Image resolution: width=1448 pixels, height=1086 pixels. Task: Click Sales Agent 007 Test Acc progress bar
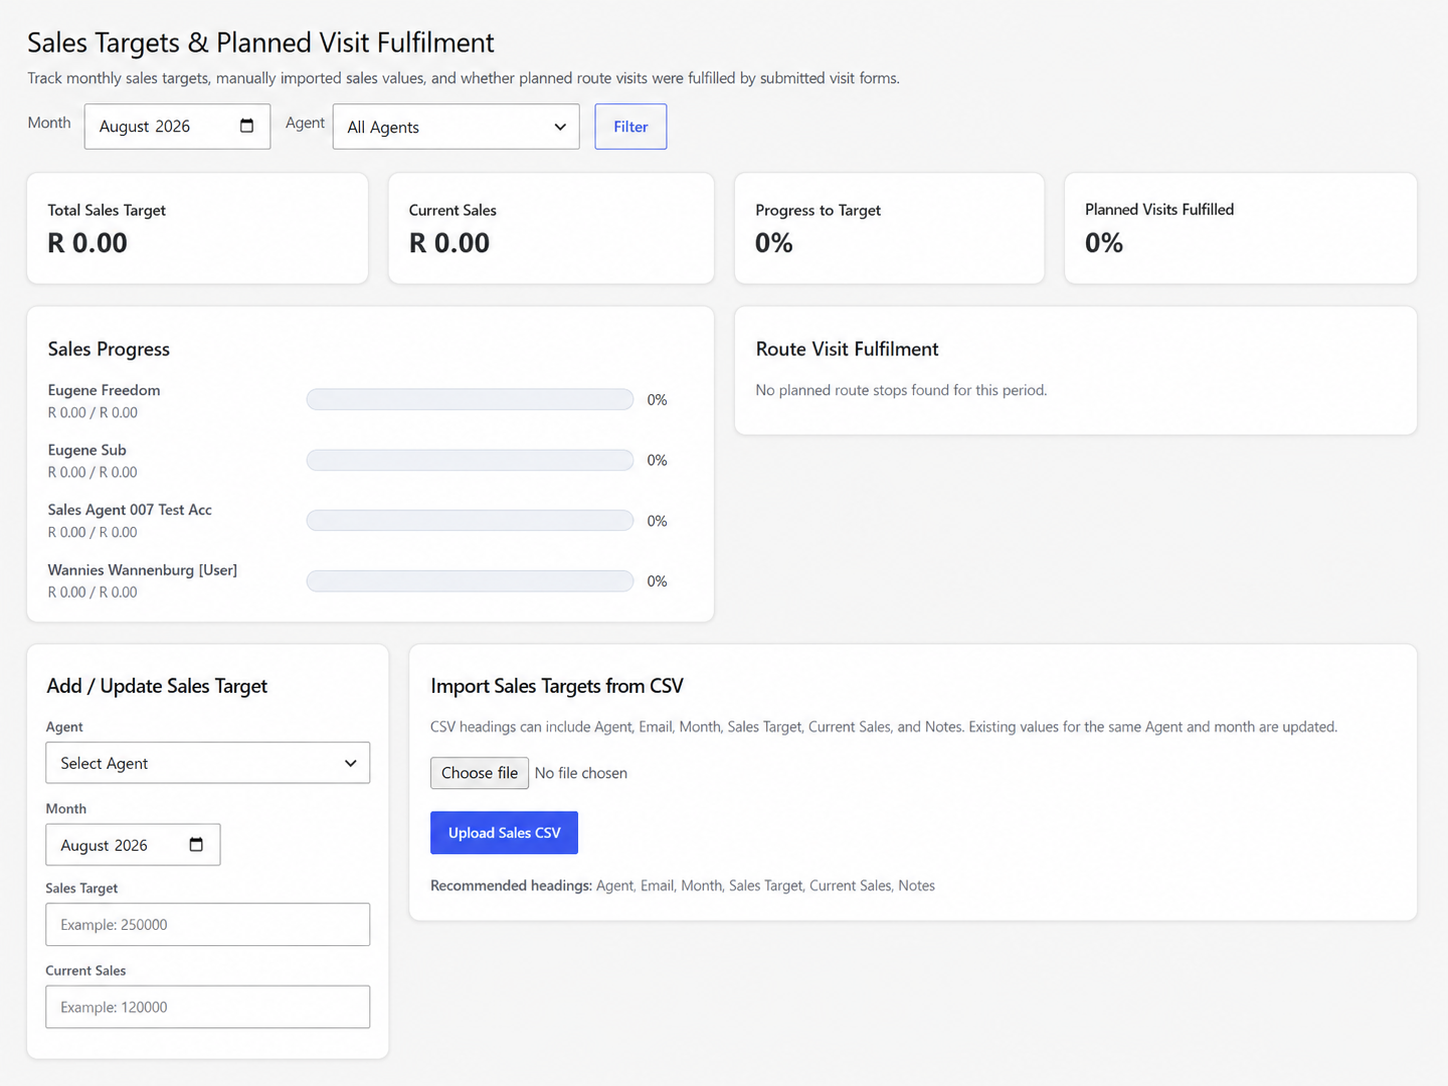pyautogui.click(x=470, y=521)
